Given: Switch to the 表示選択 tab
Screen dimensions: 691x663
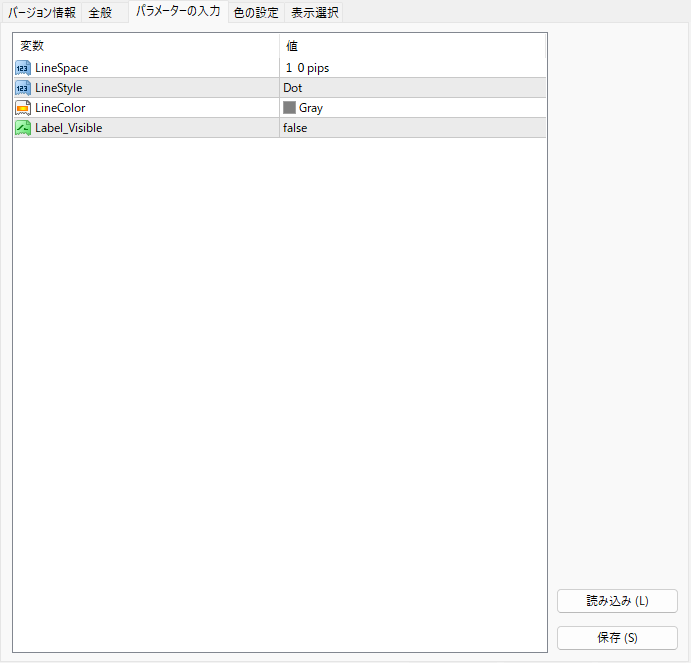Looking at the screenshot, I should point(315,12).
